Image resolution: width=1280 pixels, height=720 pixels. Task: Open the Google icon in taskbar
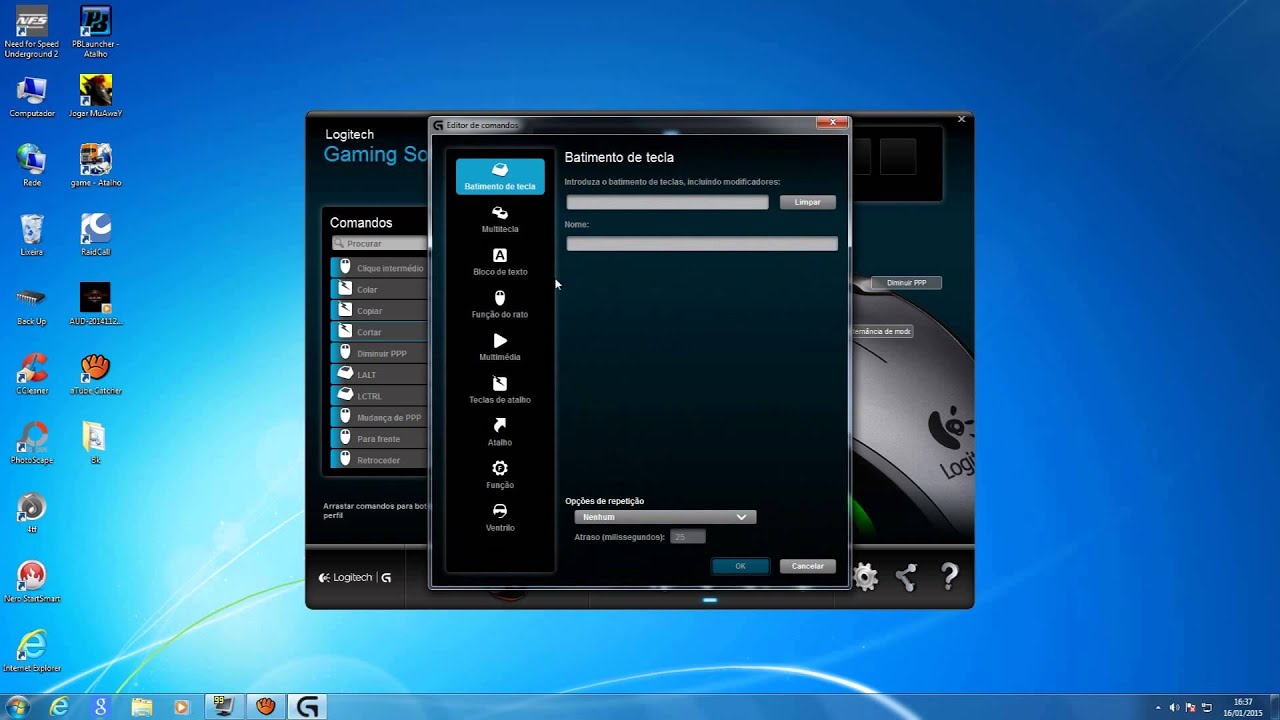pos(100,707)
